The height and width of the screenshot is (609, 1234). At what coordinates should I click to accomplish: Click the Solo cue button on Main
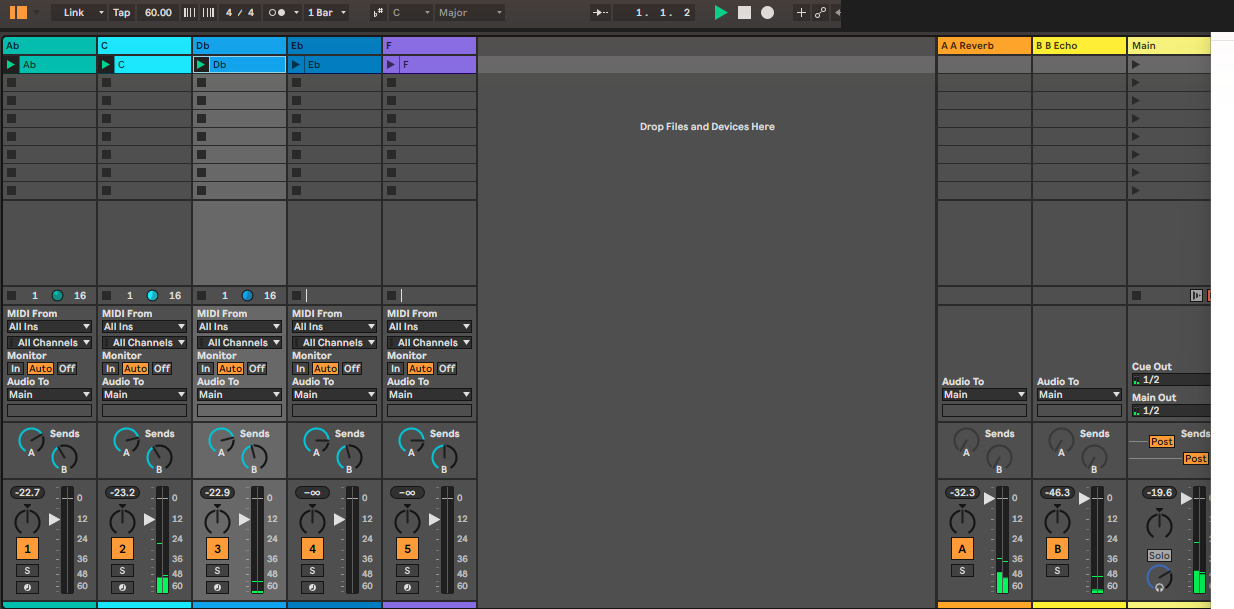tap(1159, 555)
